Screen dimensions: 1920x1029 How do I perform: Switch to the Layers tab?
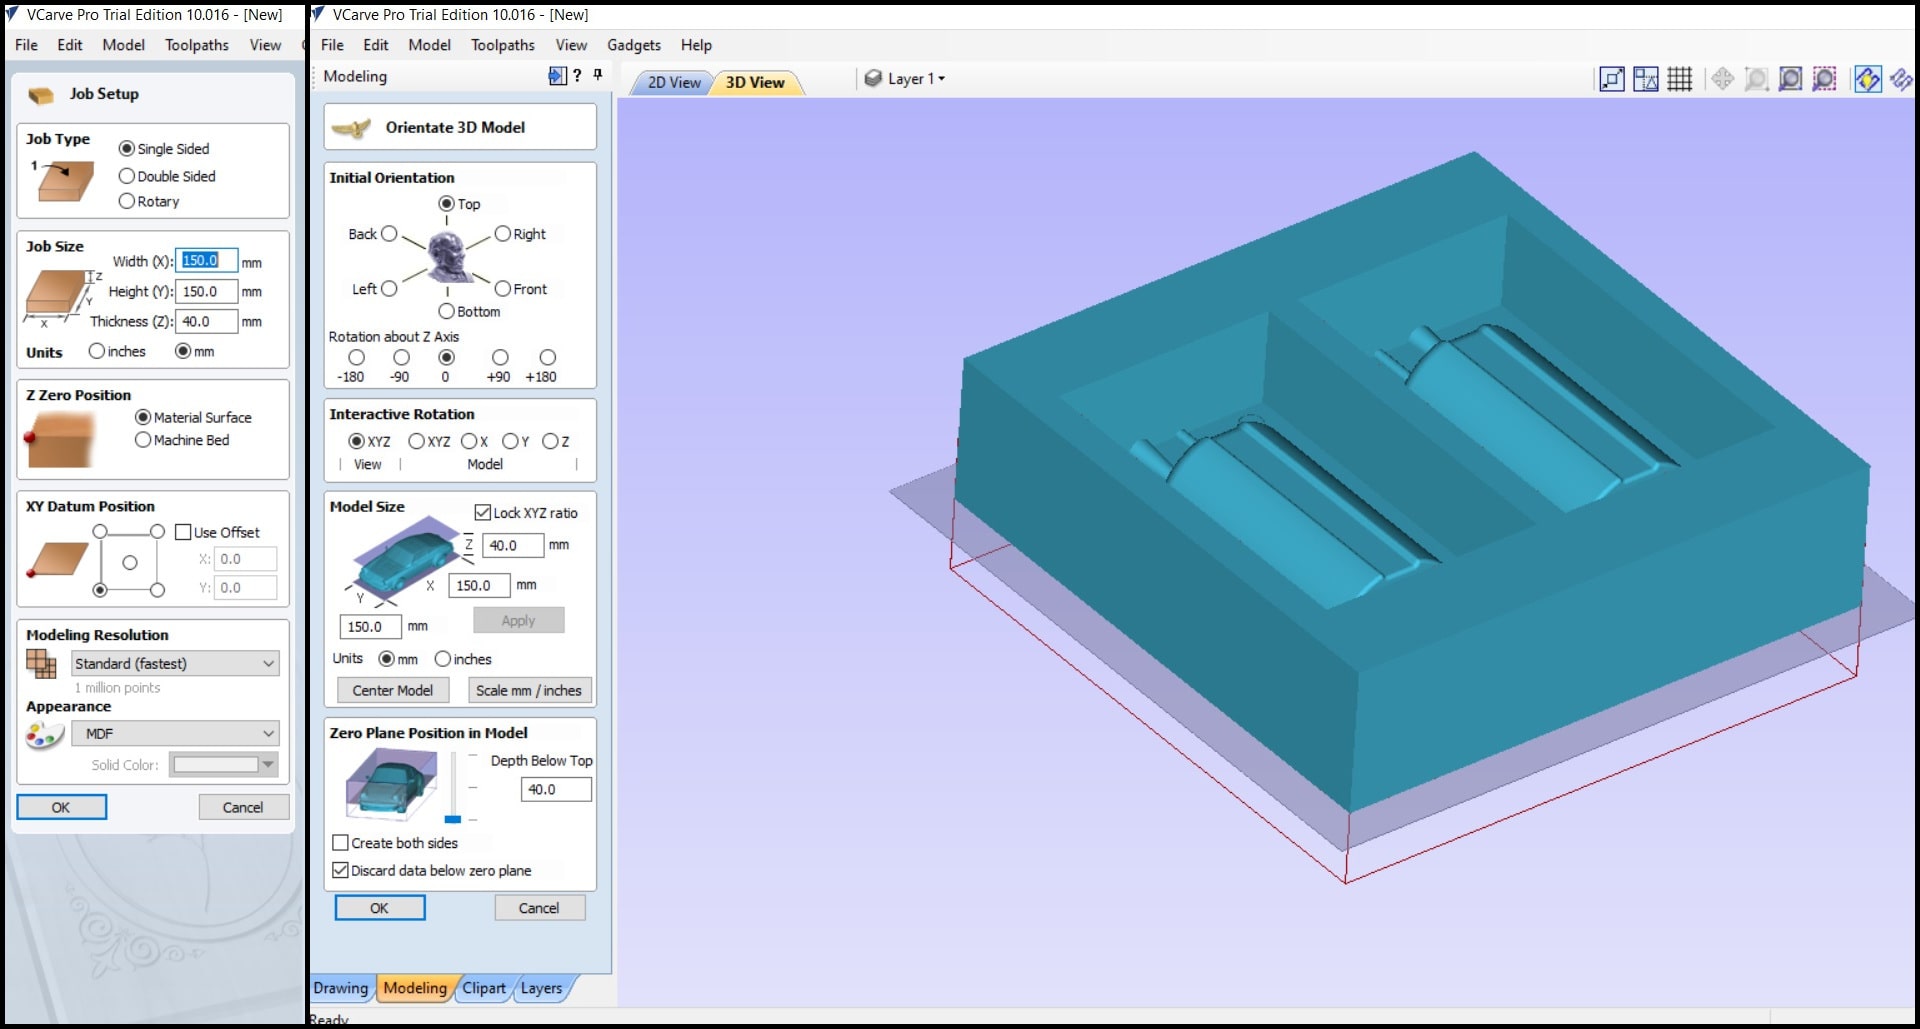point(541,988)
